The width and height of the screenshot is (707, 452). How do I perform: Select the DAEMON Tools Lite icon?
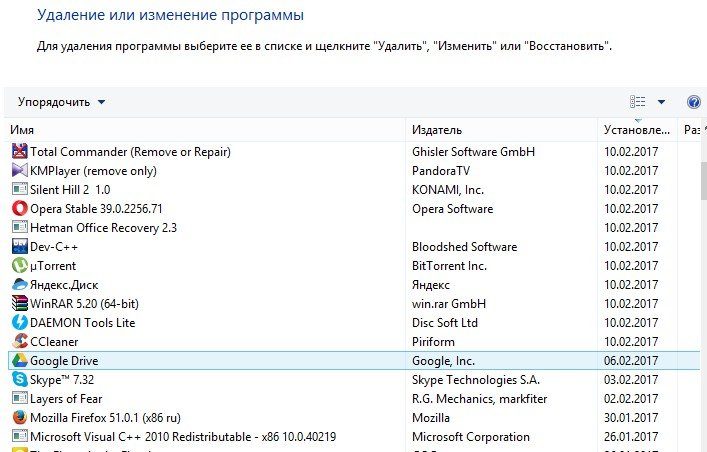pos(19,323)
